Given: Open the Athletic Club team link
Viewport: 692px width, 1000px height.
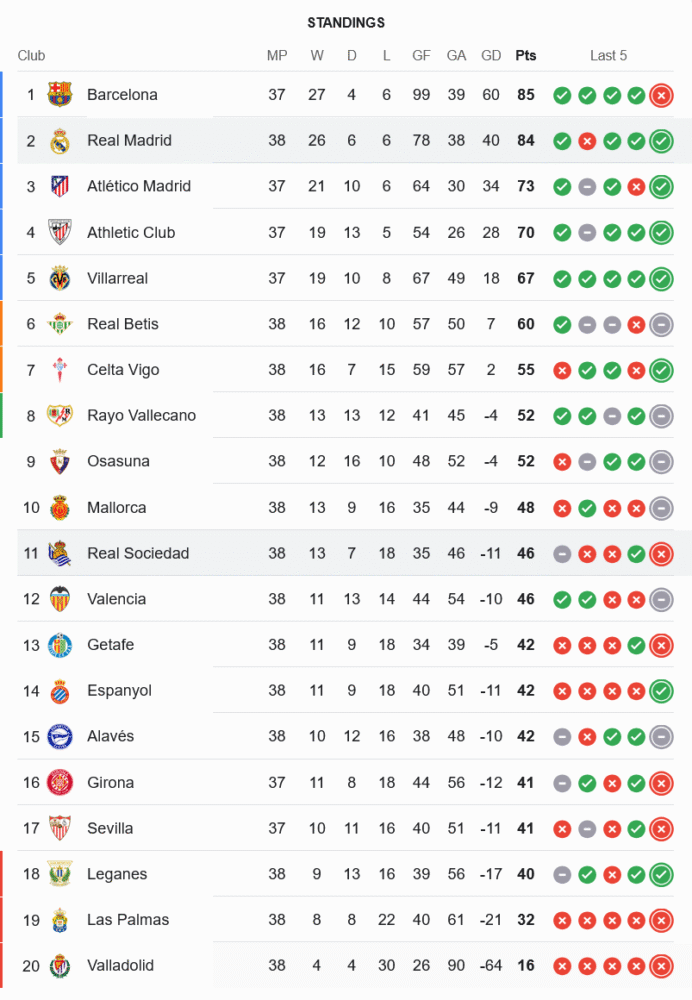Looking at the screenshot, I should pos(131,232).
